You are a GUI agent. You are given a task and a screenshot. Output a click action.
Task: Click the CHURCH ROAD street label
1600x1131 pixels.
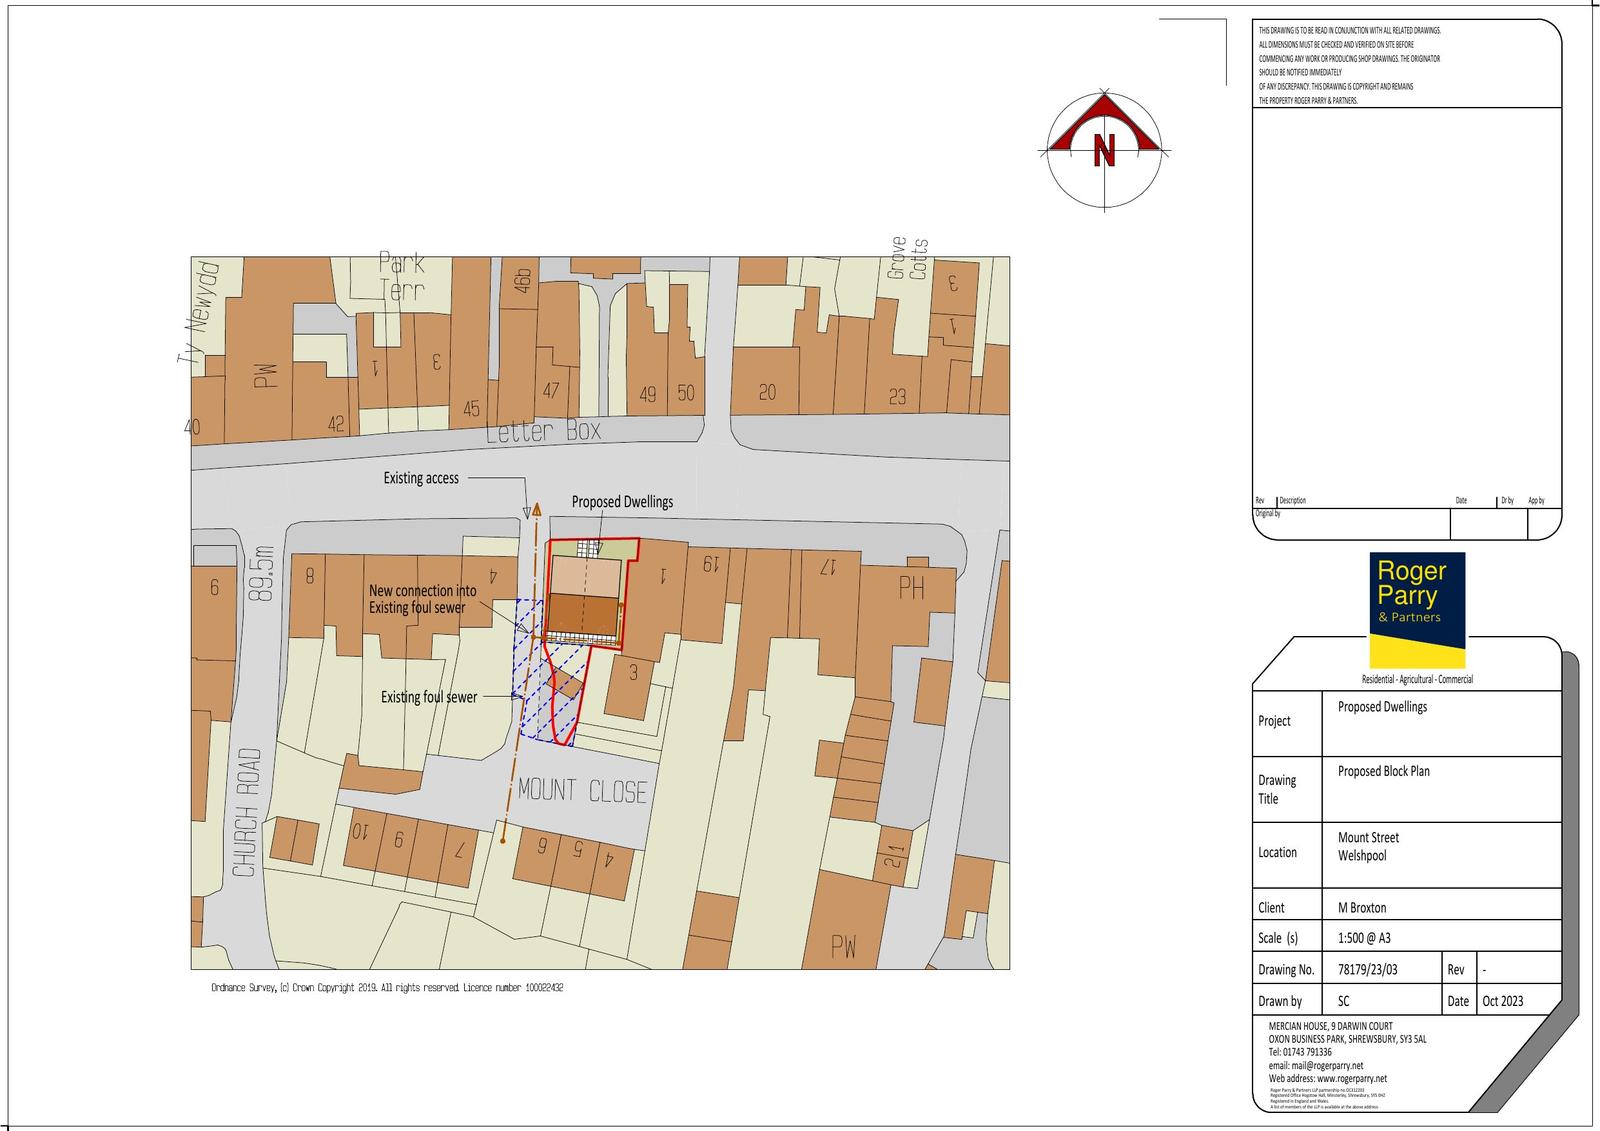tap(247, 812)
